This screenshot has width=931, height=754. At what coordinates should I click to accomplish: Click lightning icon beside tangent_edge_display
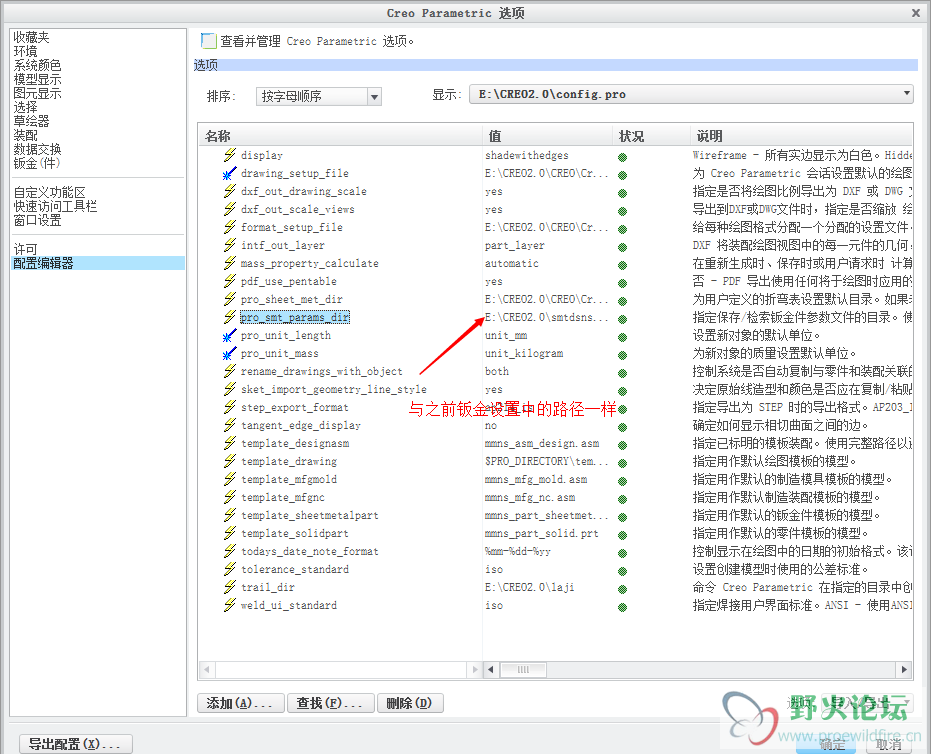230,425
